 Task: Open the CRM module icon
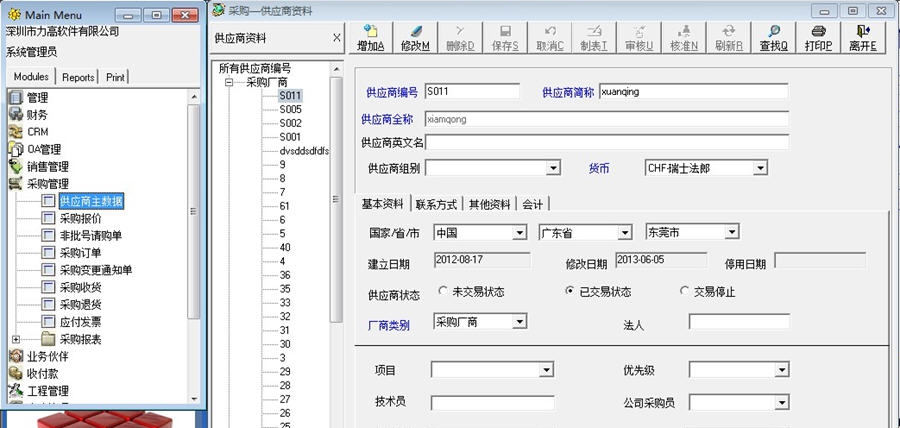point(15,132)
